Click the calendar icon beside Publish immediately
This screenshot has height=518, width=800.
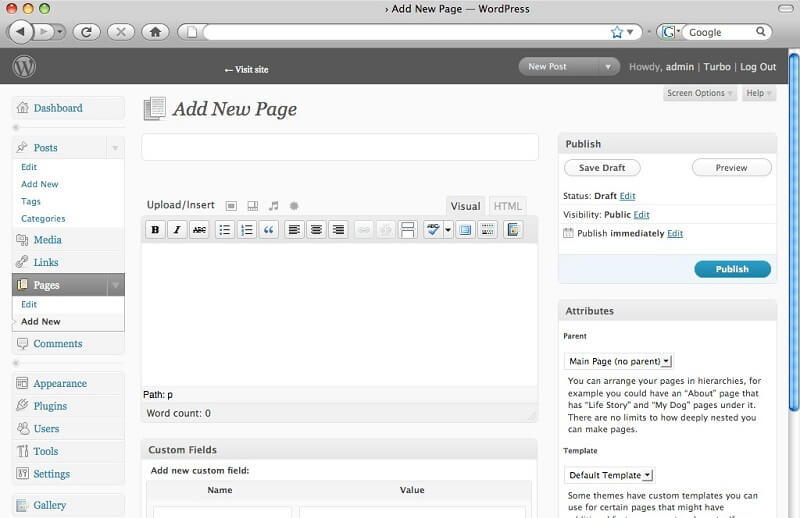tap(568, 233)
